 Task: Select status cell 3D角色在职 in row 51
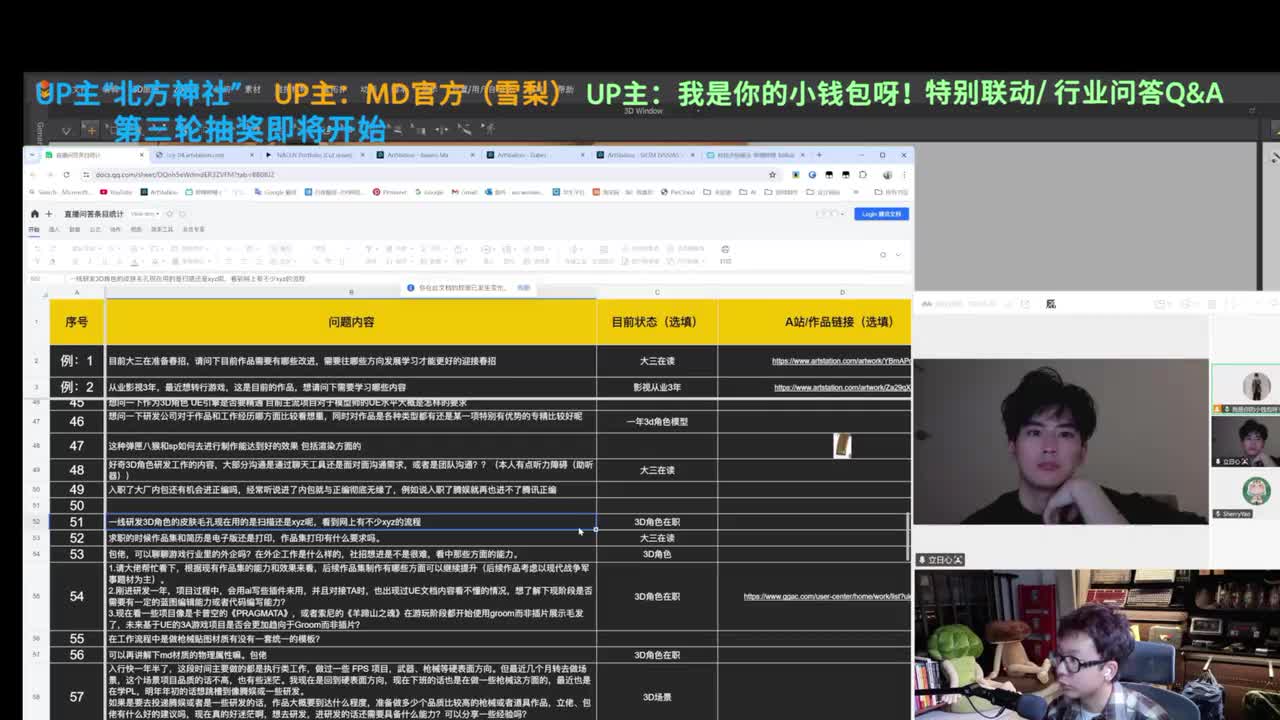pyautogui.click(x=657, y=522)
